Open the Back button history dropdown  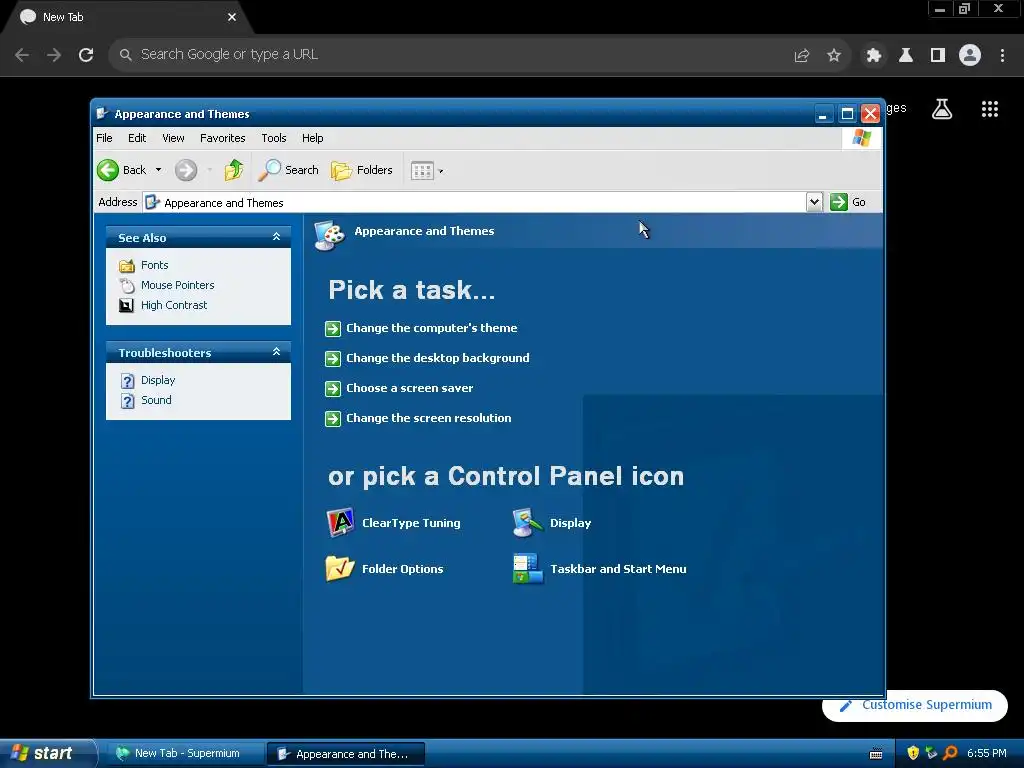click(x=158, y=170)
